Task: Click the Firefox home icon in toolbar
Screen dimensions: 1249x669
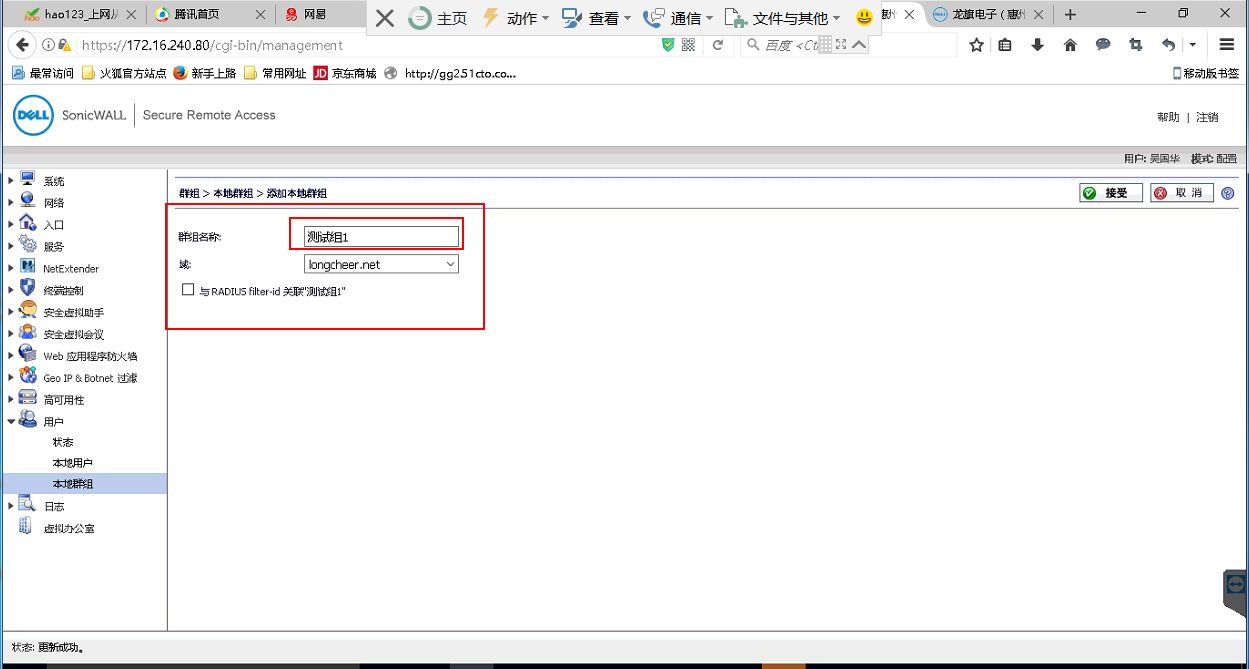Action: click(x=1070, y=45)
